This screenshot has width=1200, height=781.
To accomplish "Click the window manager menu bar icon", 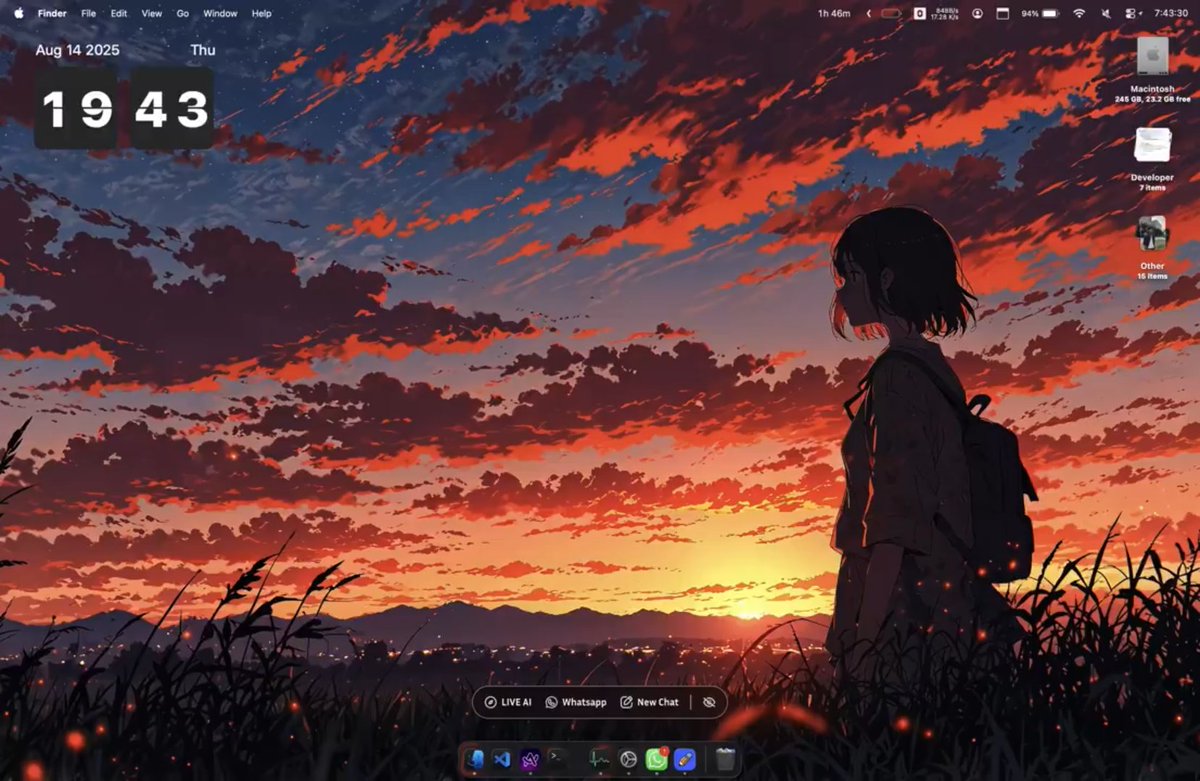I will [1003, 14].
